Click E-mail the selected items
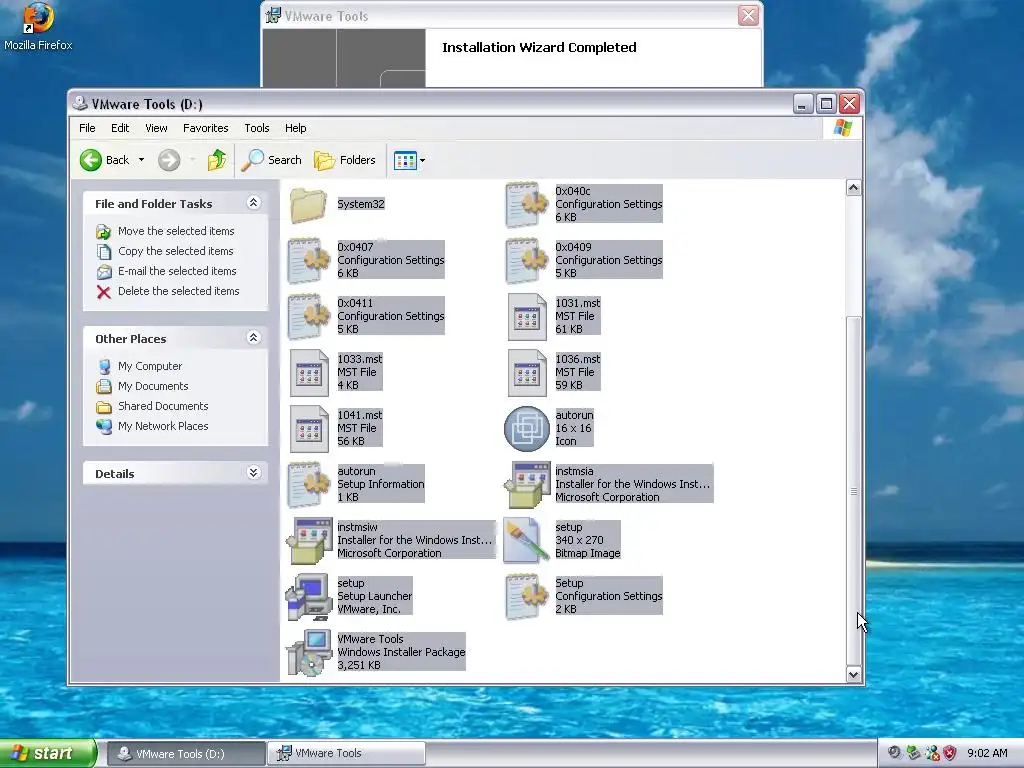Screen dimensions: 1024x768 177,271
